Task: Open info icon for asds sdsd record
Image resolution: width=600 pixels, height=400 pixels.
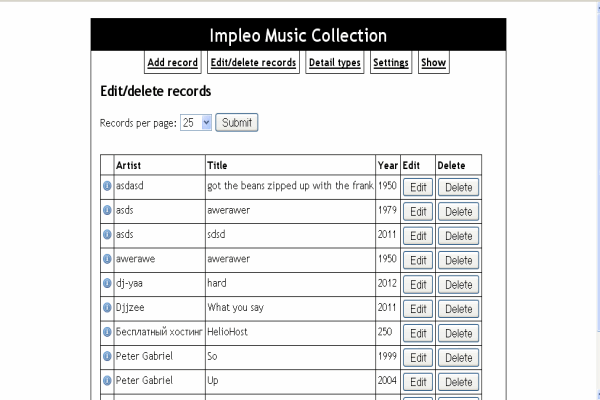Action: click(107, 235)
